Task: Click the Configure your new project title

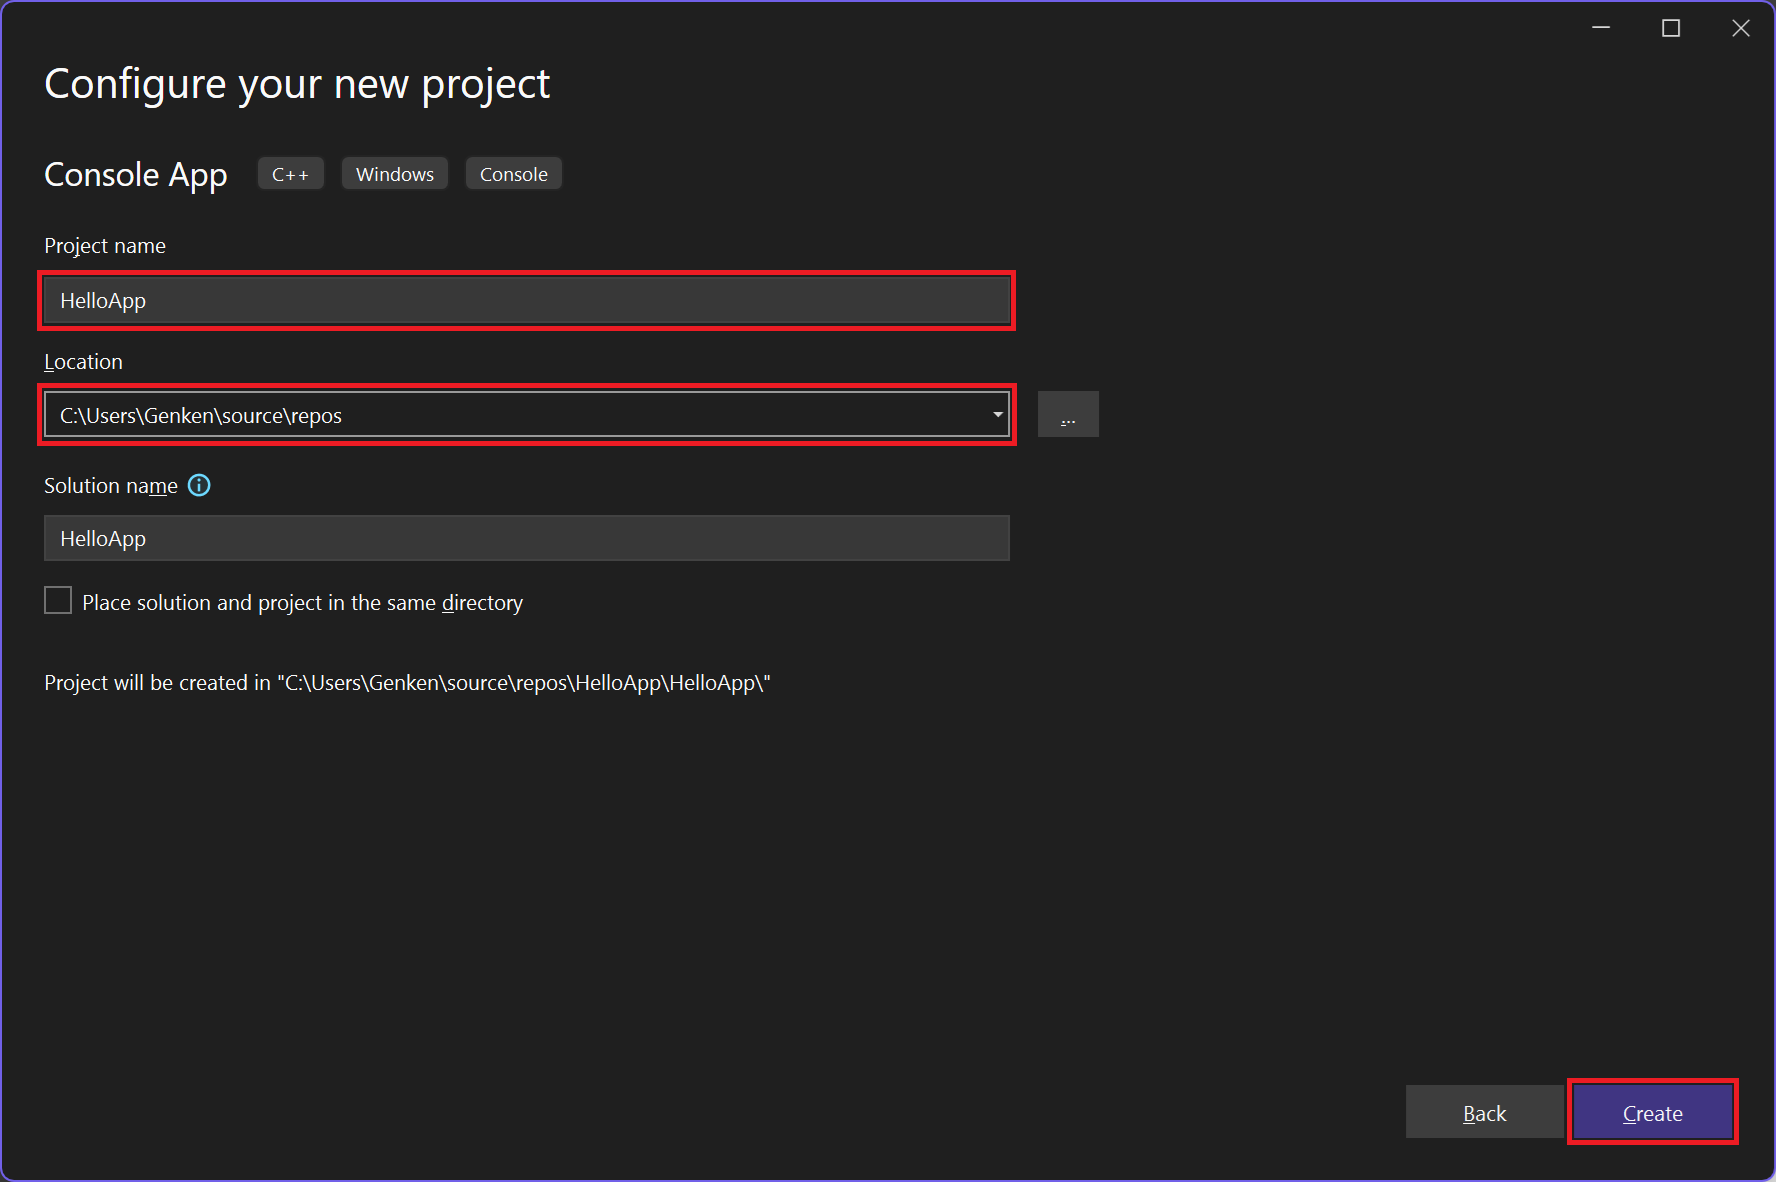Action: pyautogui.click(x=297, y=84)
